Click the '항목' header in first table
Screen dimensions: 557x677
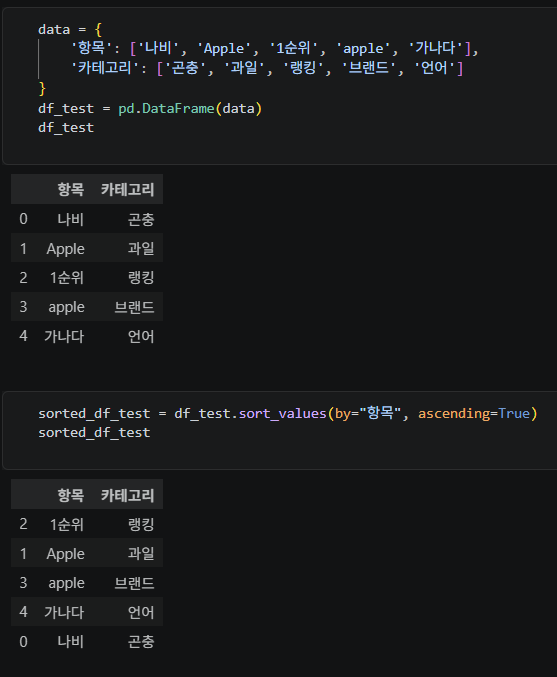pos(71,190)
